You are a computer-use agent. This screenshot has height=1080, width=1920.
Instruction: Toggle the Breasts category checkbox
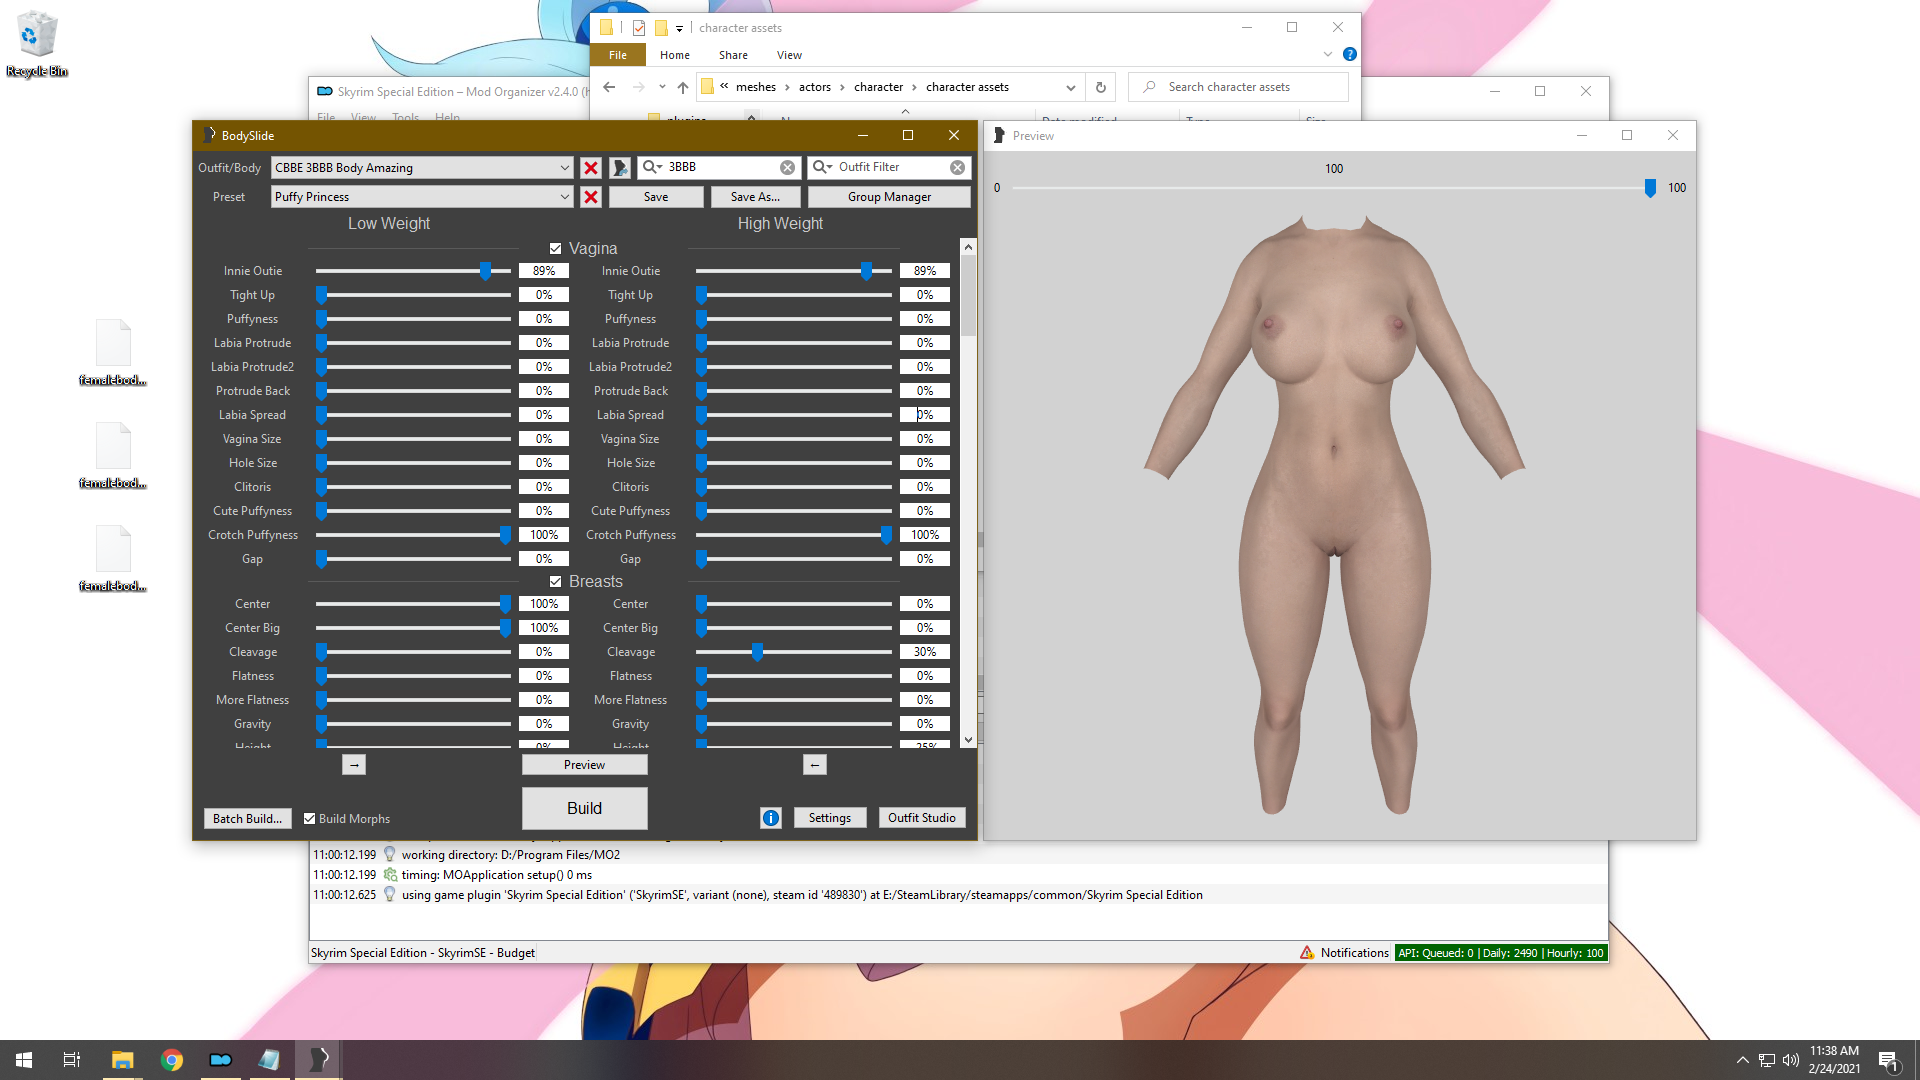[x=556, y=582]
